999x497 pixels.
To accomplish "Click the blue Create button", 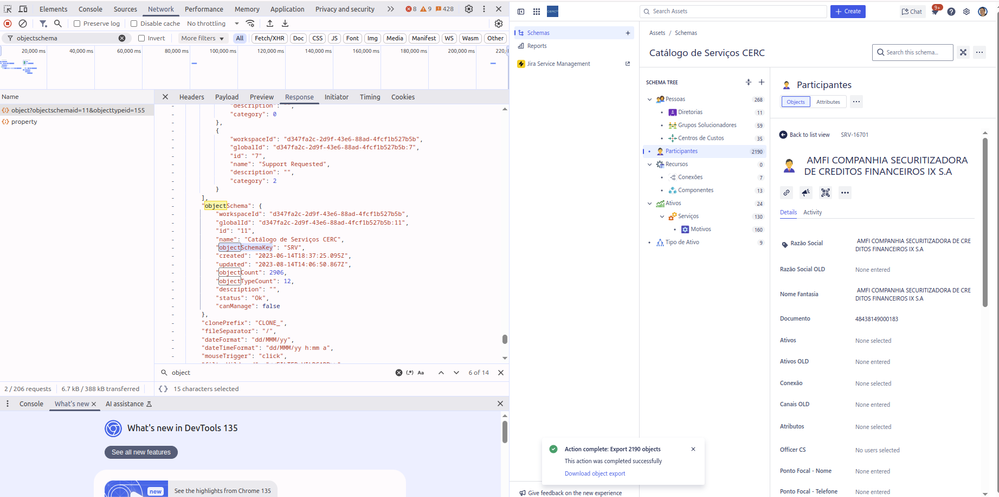I will pyautogui.click(x=848, y=12).
